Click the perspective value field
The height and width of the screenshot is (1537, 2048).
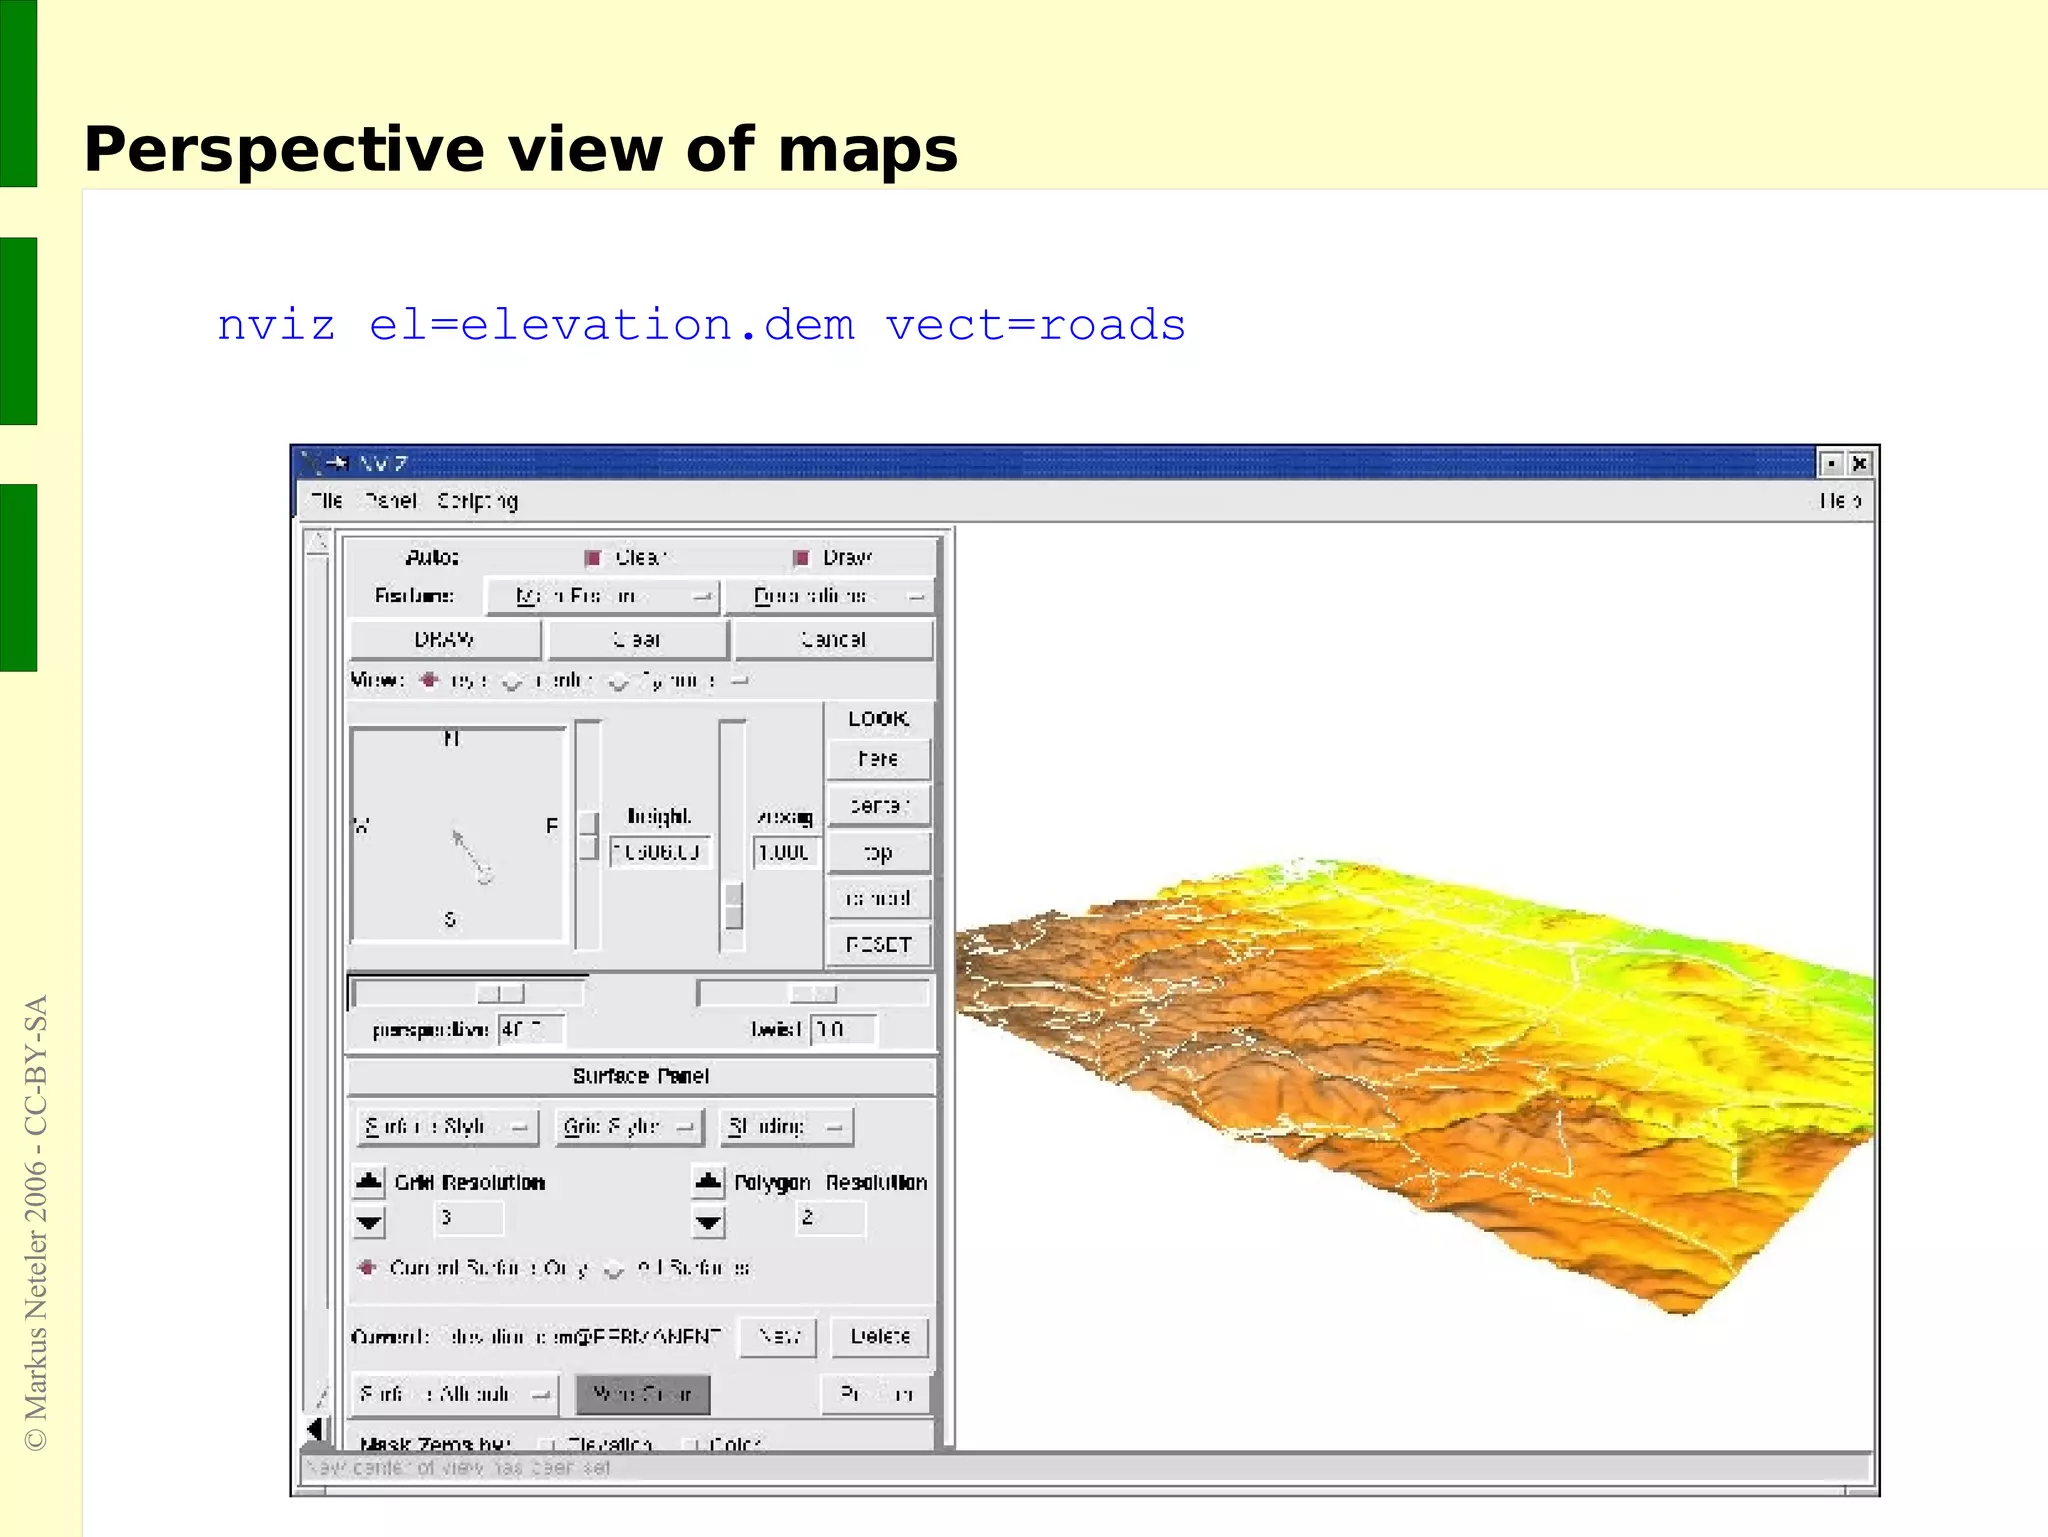coord(531,1029)
